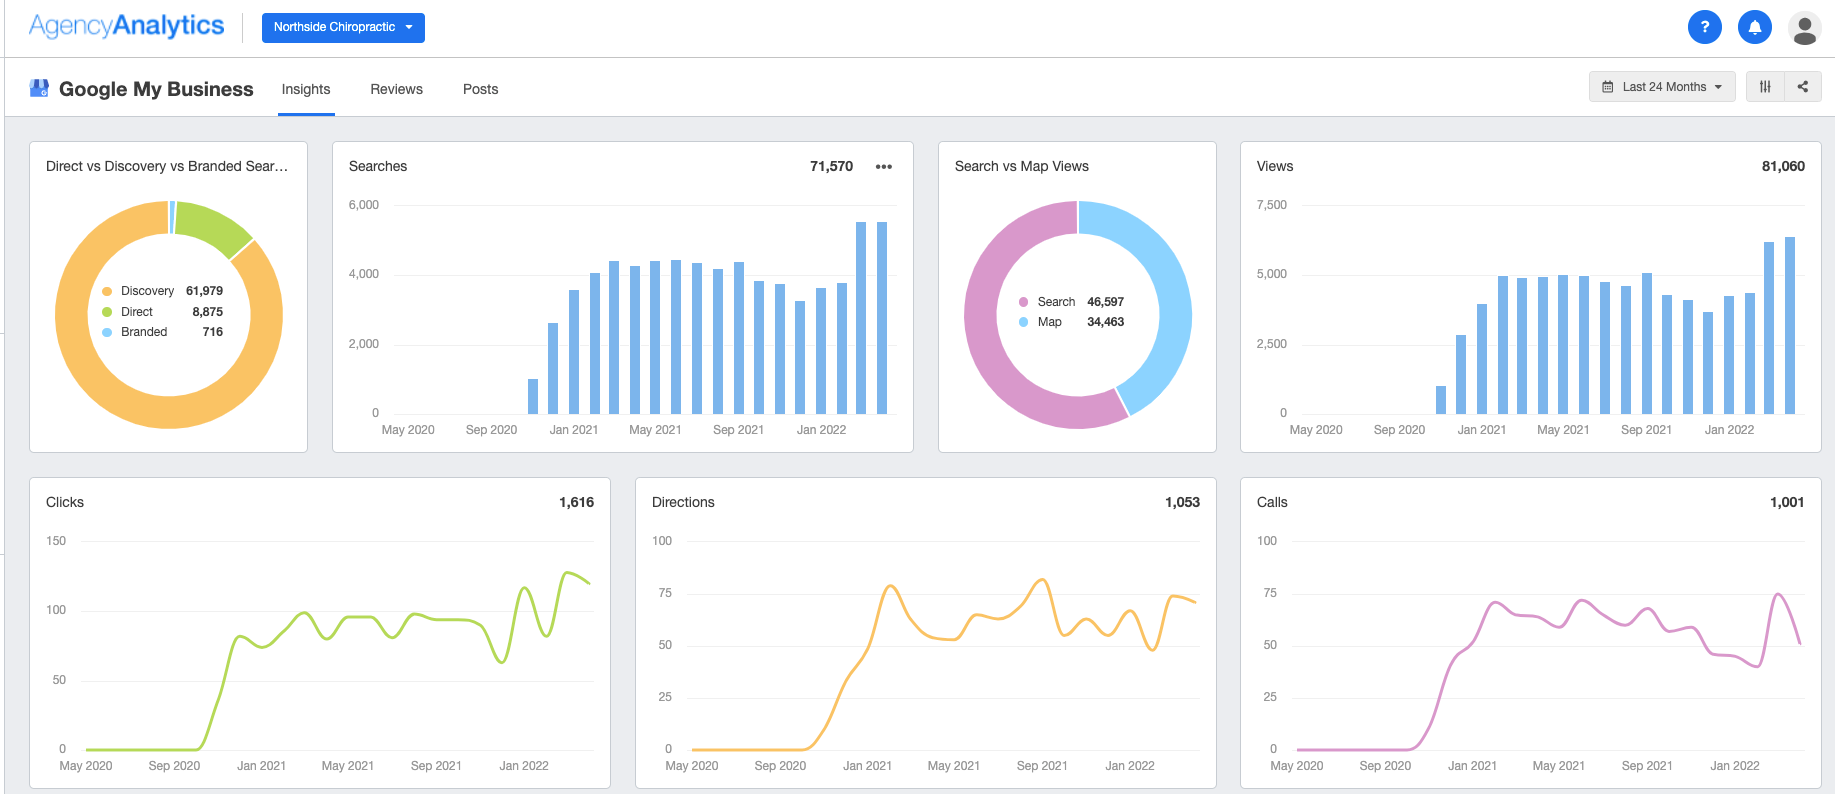1835x794 pixels.
Task: Toggle Discovery legend item in donut chart
Action: pyautogui.click(x=147, y=291)
